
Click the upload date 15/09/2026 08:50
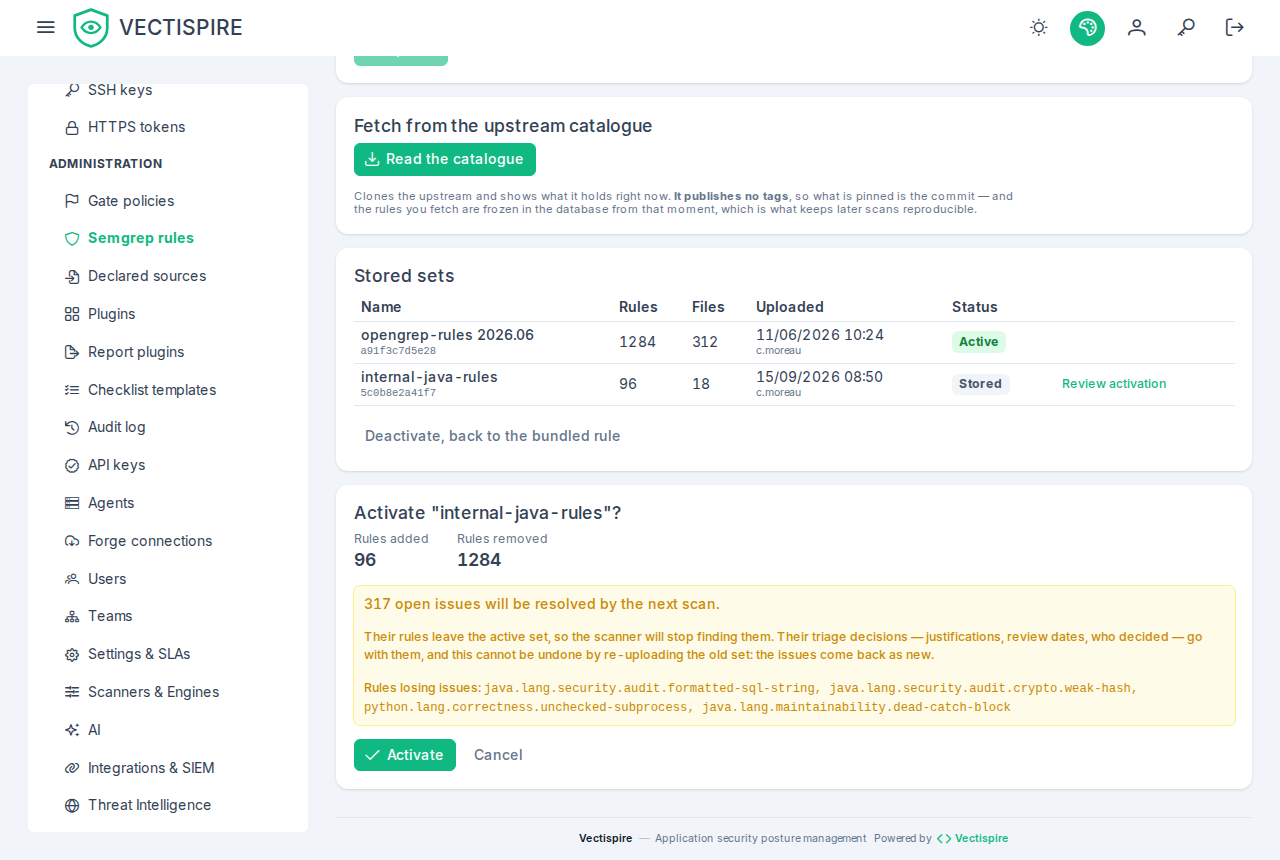tap(819, 377)
